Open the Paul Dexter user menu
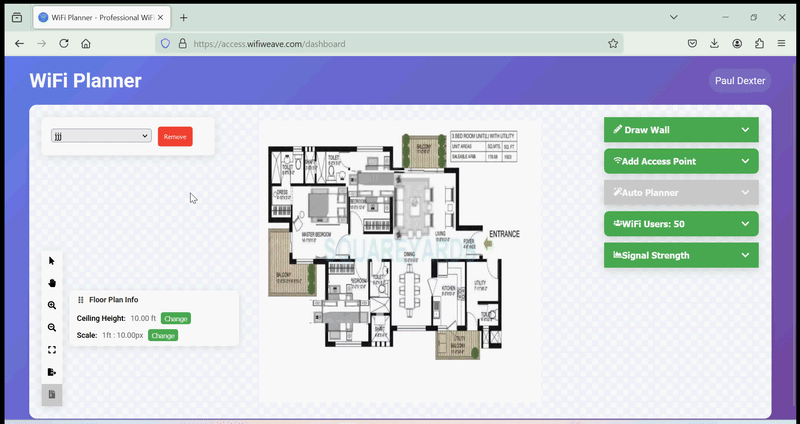The width and height of the screenshot is (800, 424). (740, 81)
